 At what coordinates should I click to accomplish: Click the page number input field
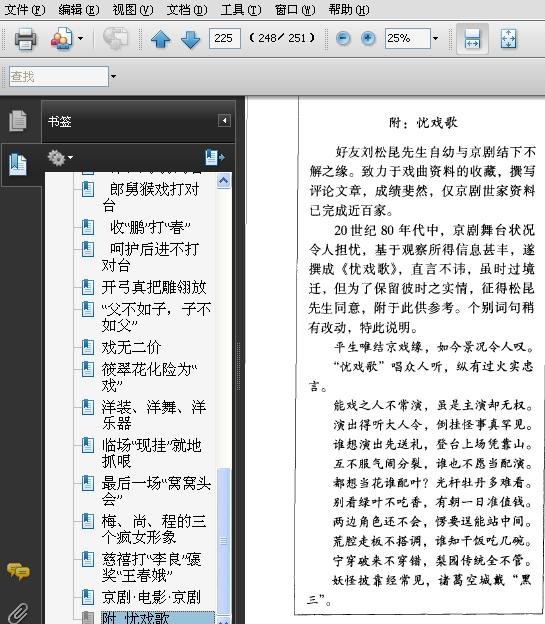coord(225,39)
